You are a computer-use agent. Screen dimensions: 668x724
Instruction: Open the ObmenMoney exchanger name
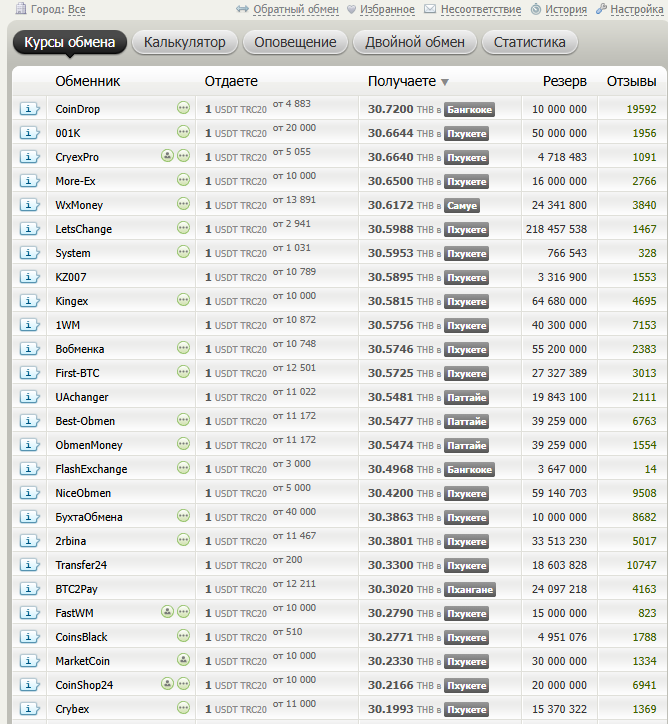pos(89,445)
